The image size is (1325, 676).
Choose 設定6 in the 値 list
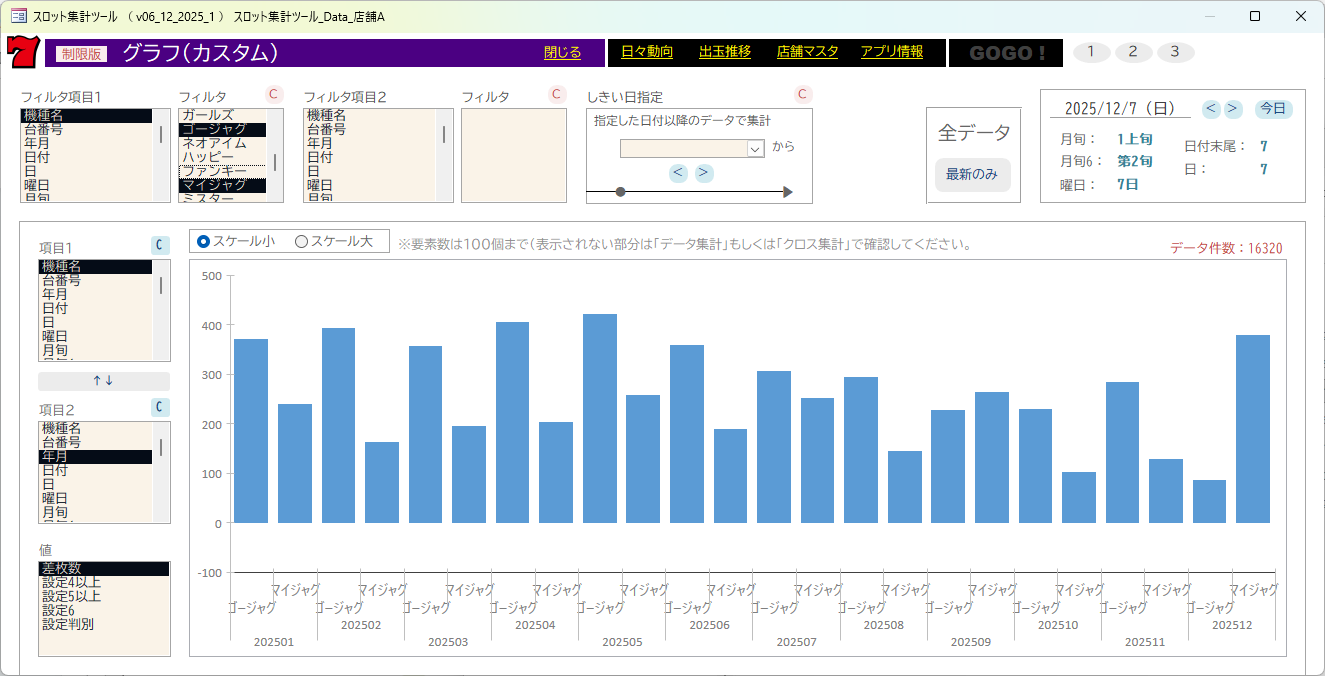tap(60, 610)
